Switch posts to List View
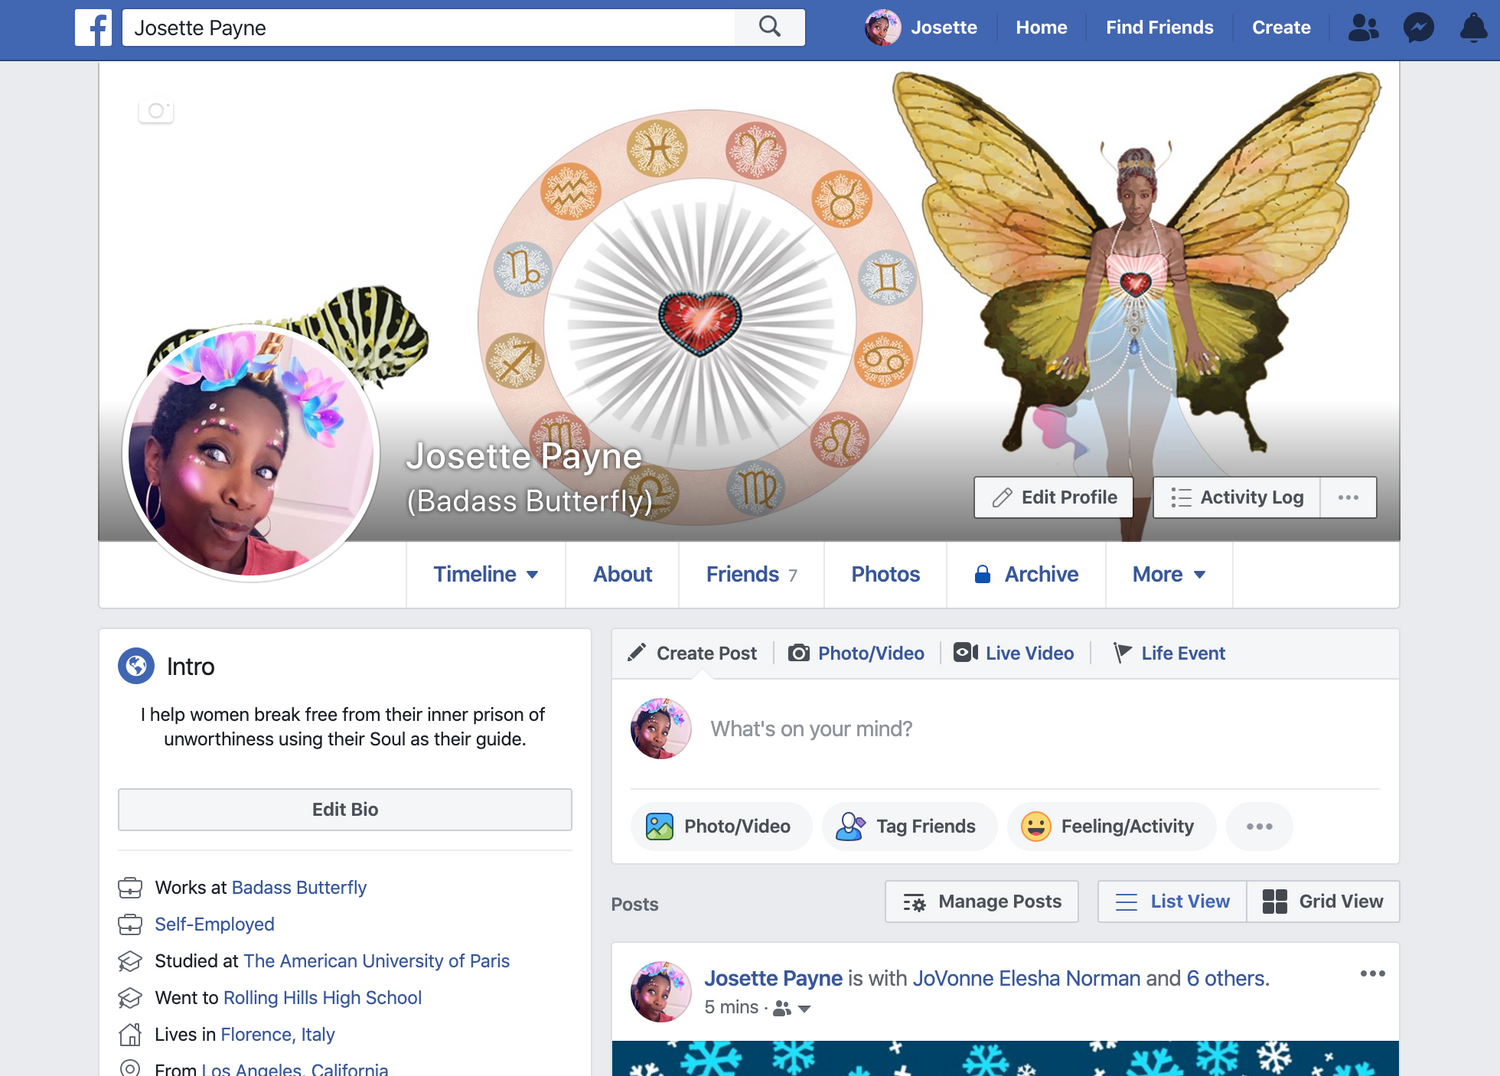Viewport: 1500px width, 1076px height. [1172, 902]
